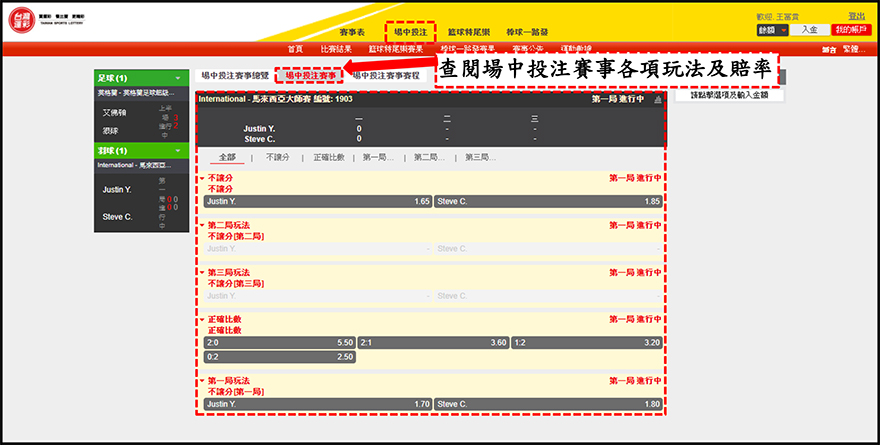Screen dimensions: 880x445
Task: Collapse the 足球 (1) sidebar section
Action: [x=177, y=78]
